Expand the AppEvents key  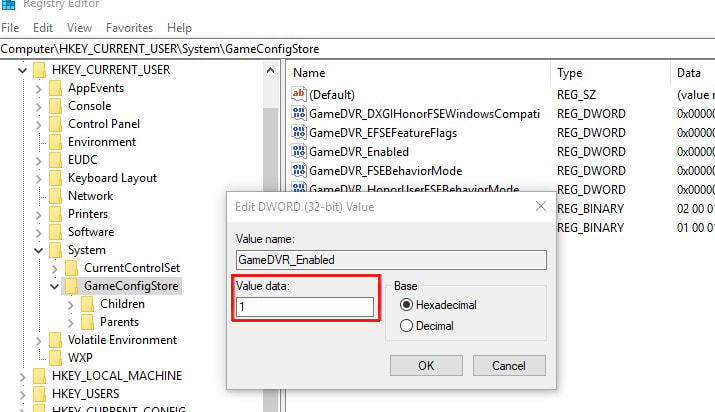pos(39,89)
